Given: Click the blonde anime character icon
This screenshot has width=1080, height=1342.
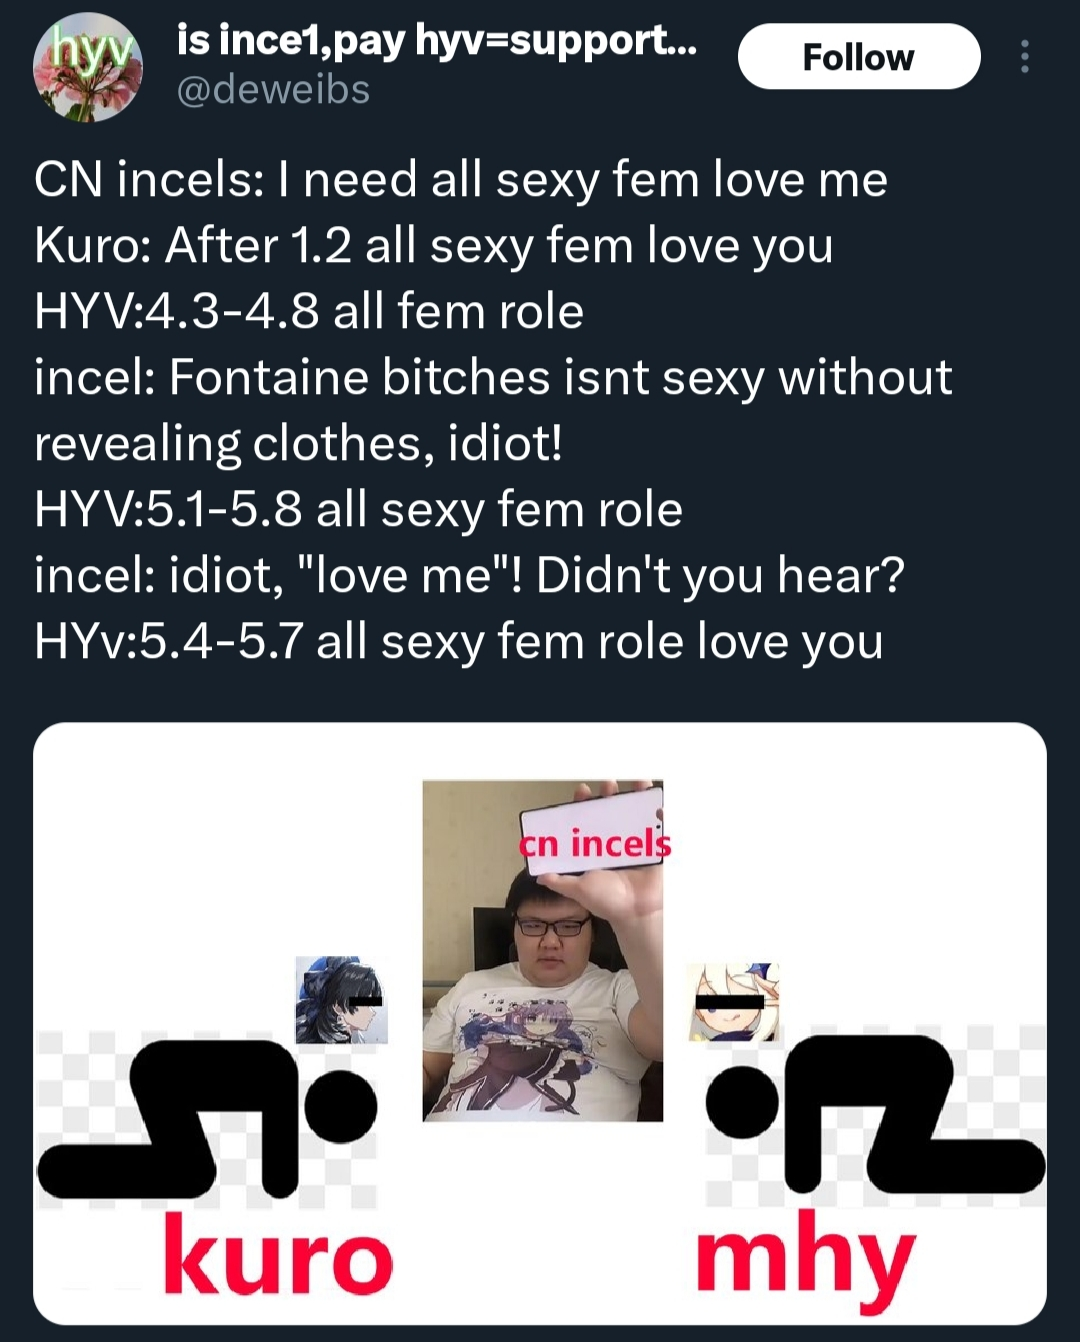Looking at the screenshot, I should pyautogui.click(x=734, y=1002).
